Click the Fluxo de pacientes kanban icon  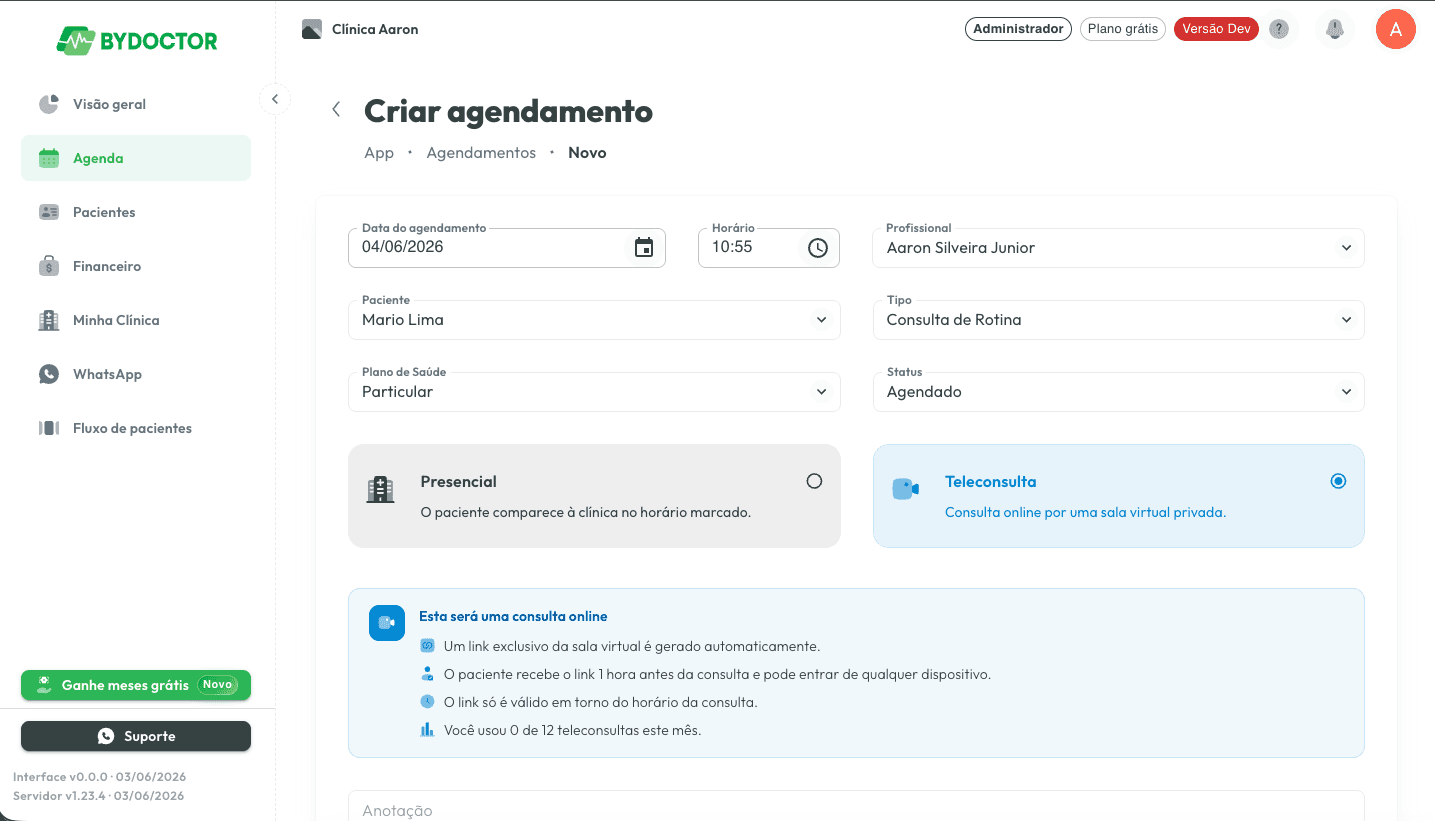tap(49, 428)
